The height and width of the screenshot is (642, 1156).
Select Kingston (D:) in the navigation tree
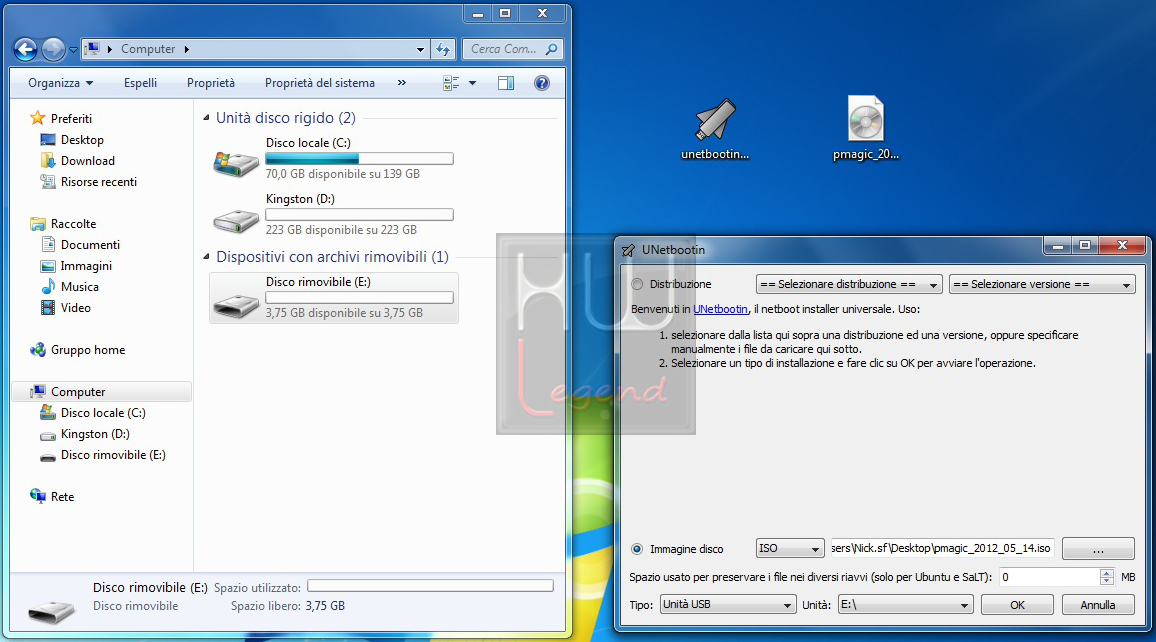tap(95, 434)
